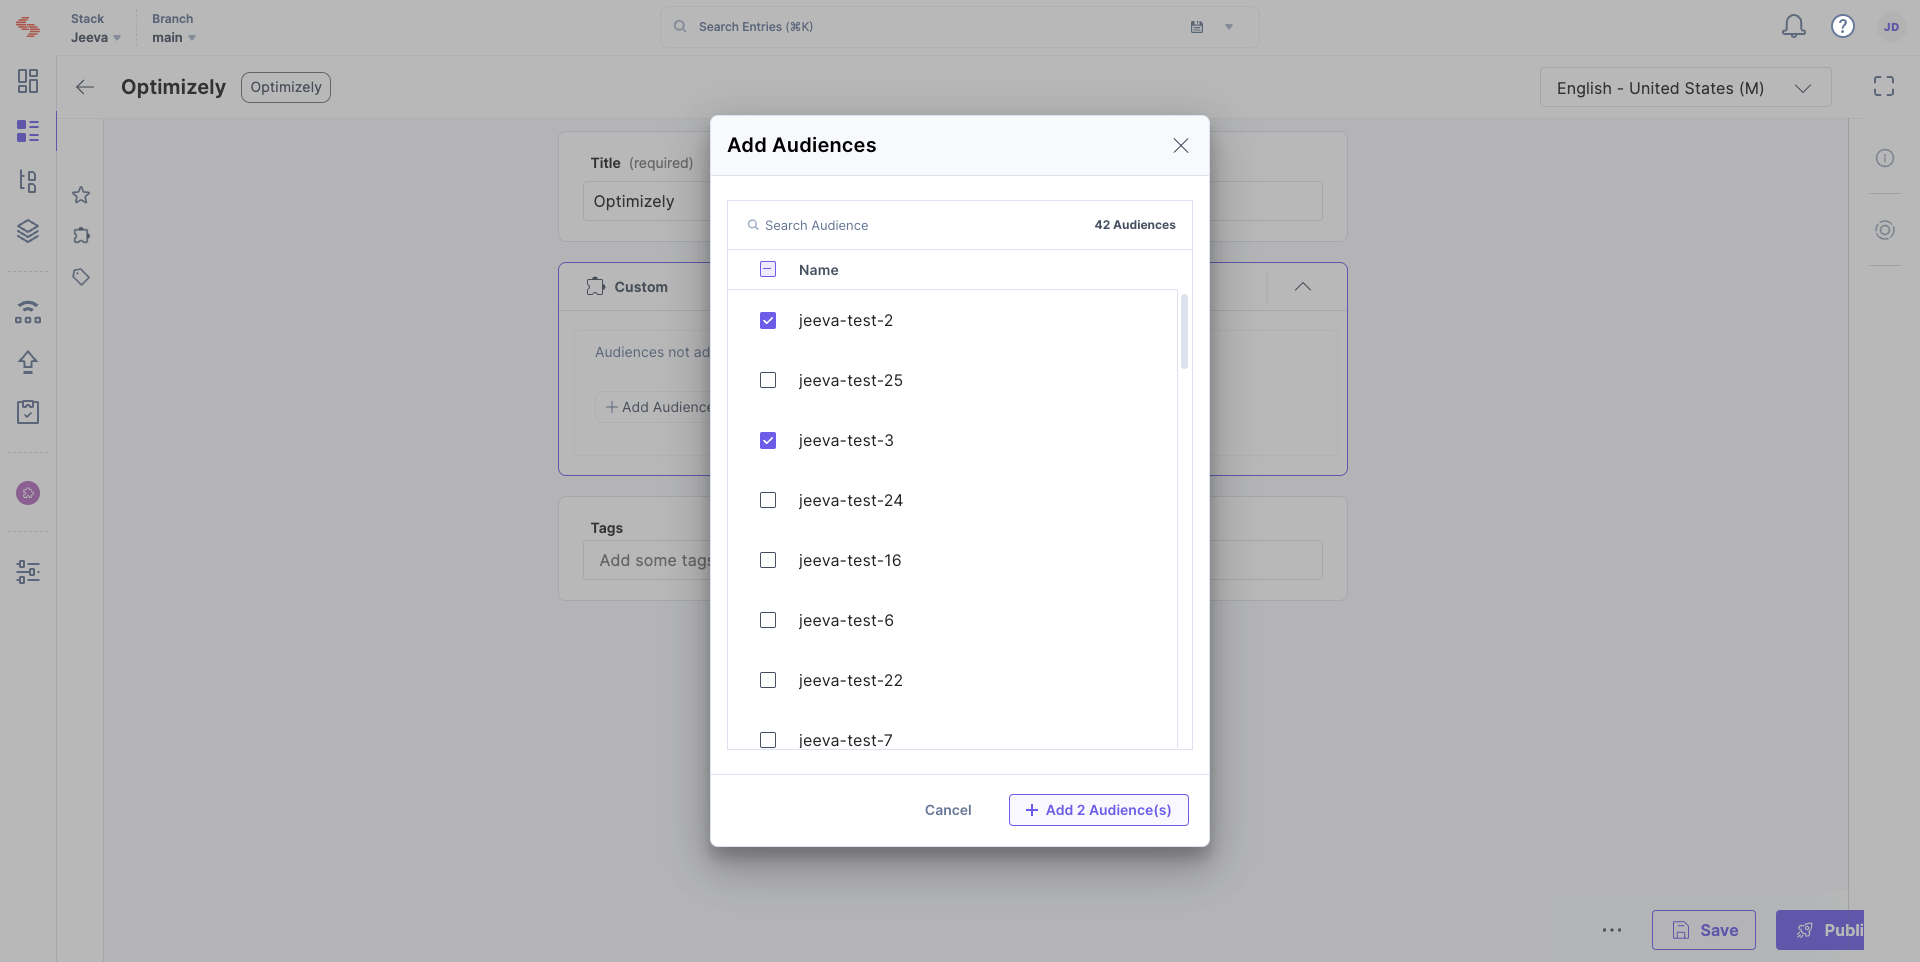Click the audience list scrollbar
Screen dimensions: 1920x962
click(x=1185, y=332)
